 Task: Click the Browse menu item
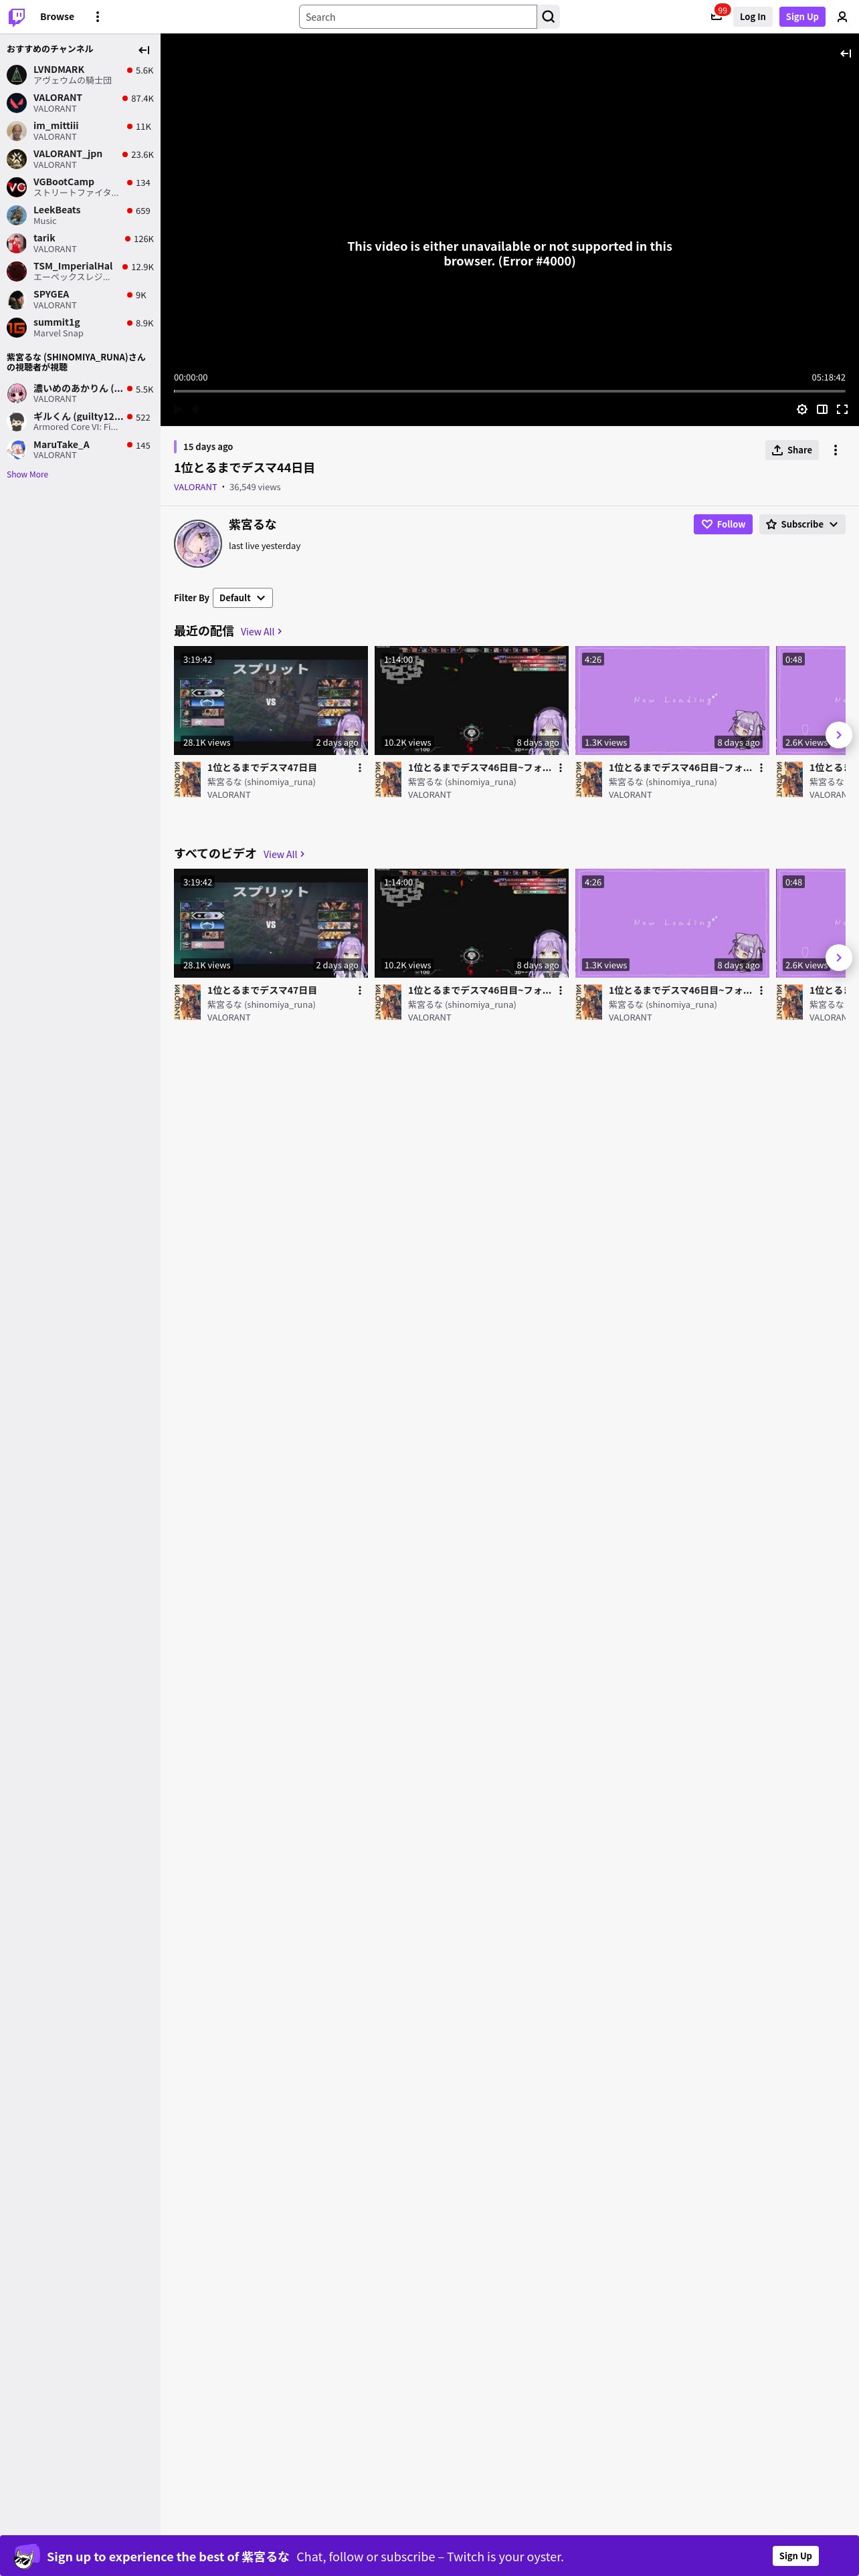(x=57, y=17)
